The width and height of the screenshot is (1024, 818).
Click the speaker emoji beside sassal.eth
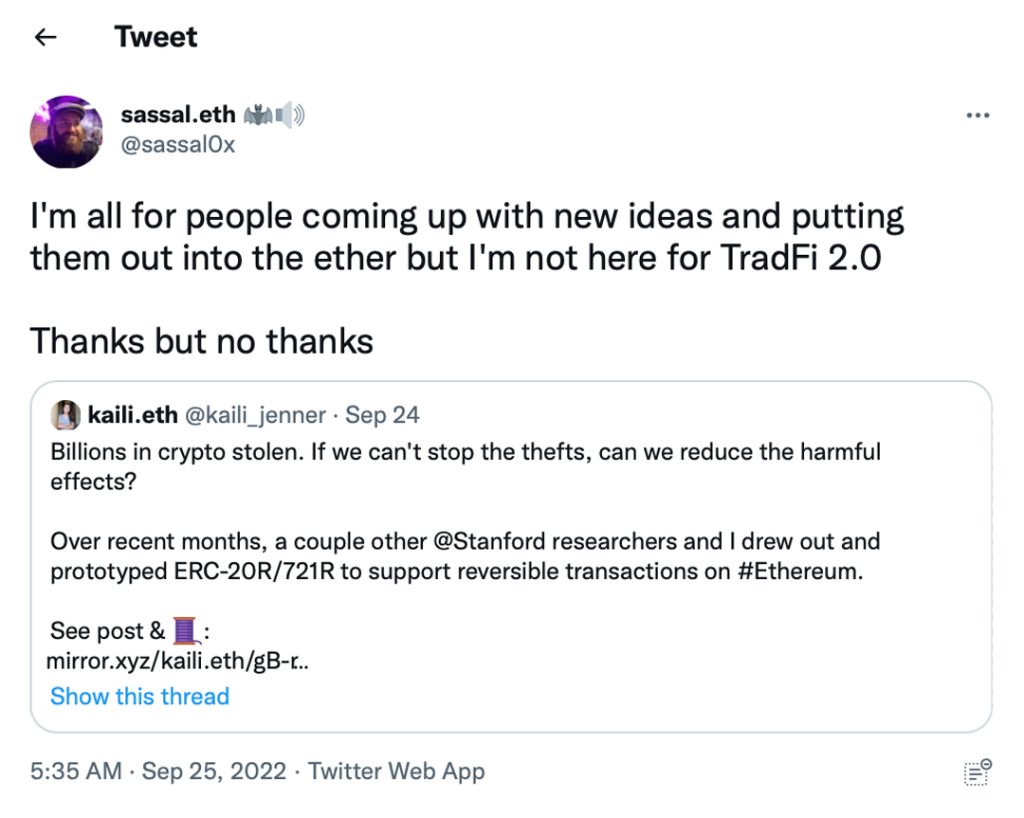coord(289,115)
